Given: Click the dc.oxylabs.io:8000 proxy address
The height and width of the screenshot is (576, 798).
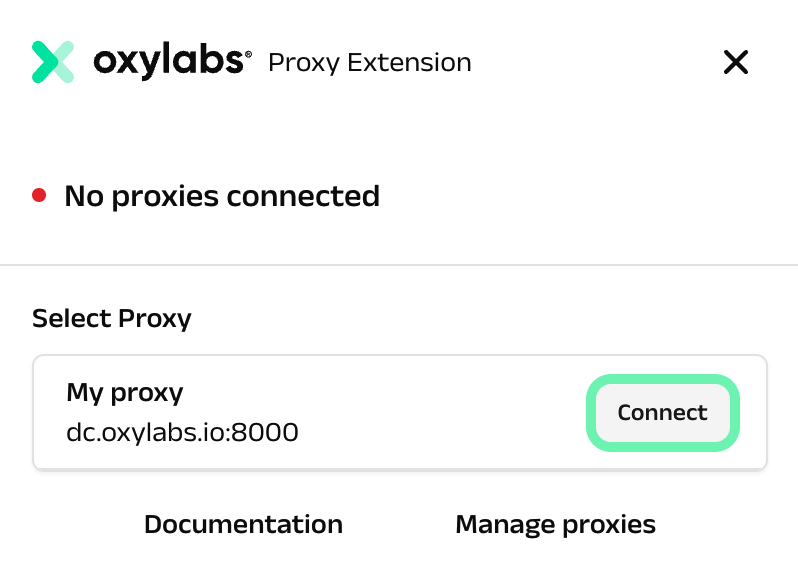Looking at the screenshot, I should click(x=182, y=433).
